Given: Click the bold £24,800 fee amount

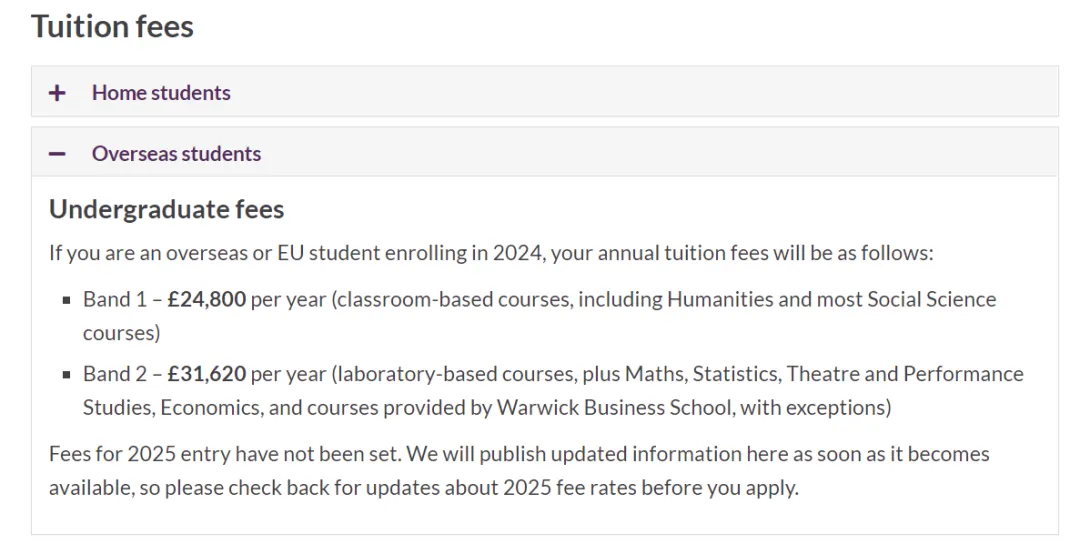Looking at the screenshot, I should coord(206,299).
